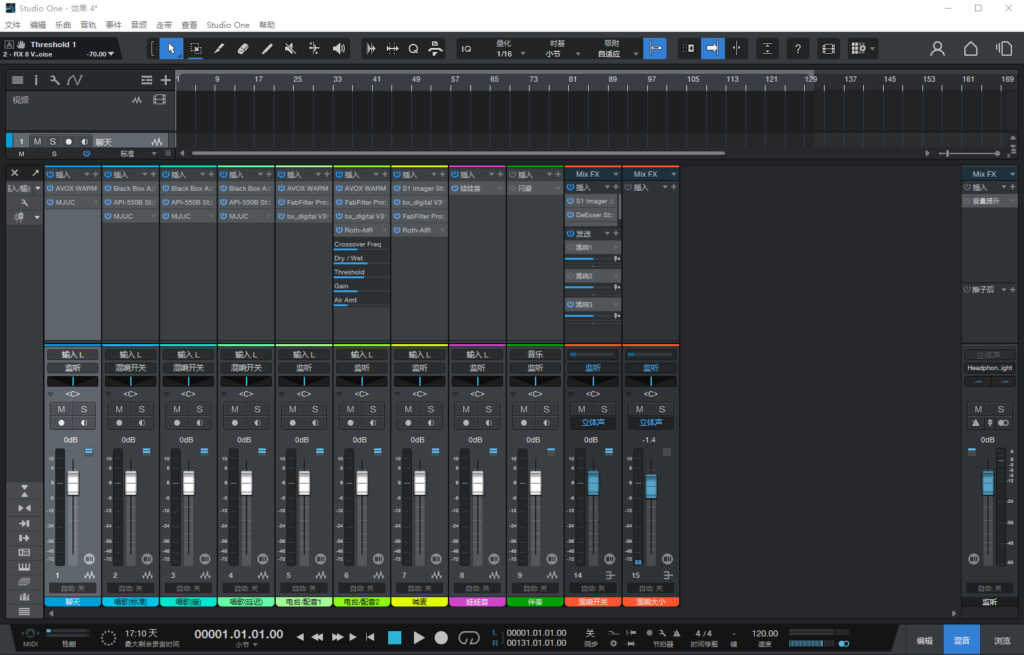Select the Eraser tool
The image size is (1024, 655).
(x=243, y=48)
